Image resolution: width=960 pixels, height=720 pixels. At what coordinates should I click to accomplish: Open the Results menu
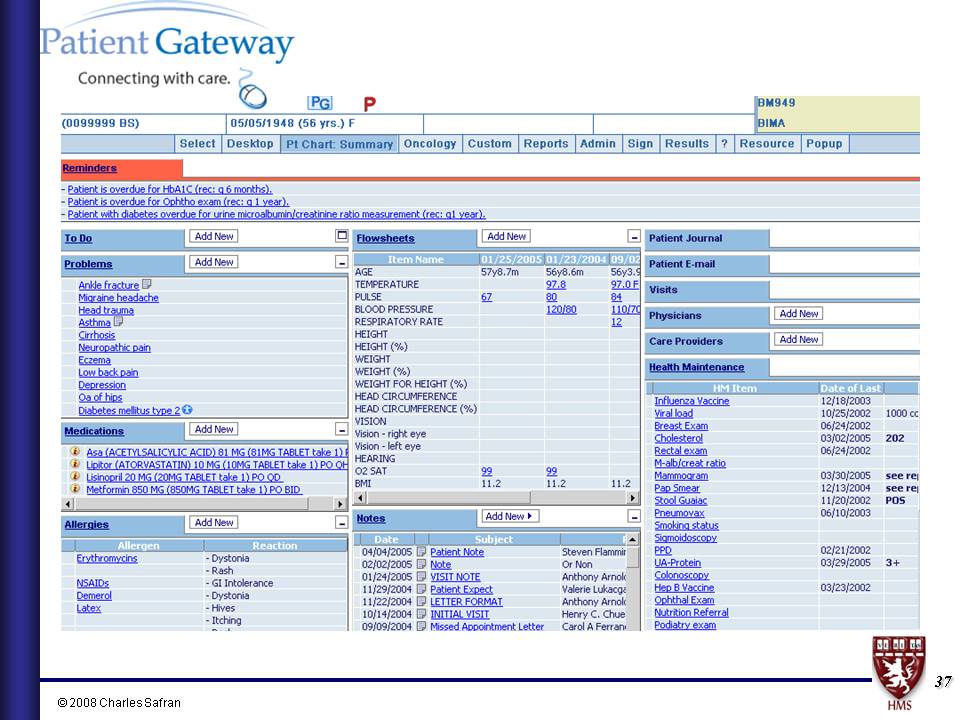click(686, 143)
